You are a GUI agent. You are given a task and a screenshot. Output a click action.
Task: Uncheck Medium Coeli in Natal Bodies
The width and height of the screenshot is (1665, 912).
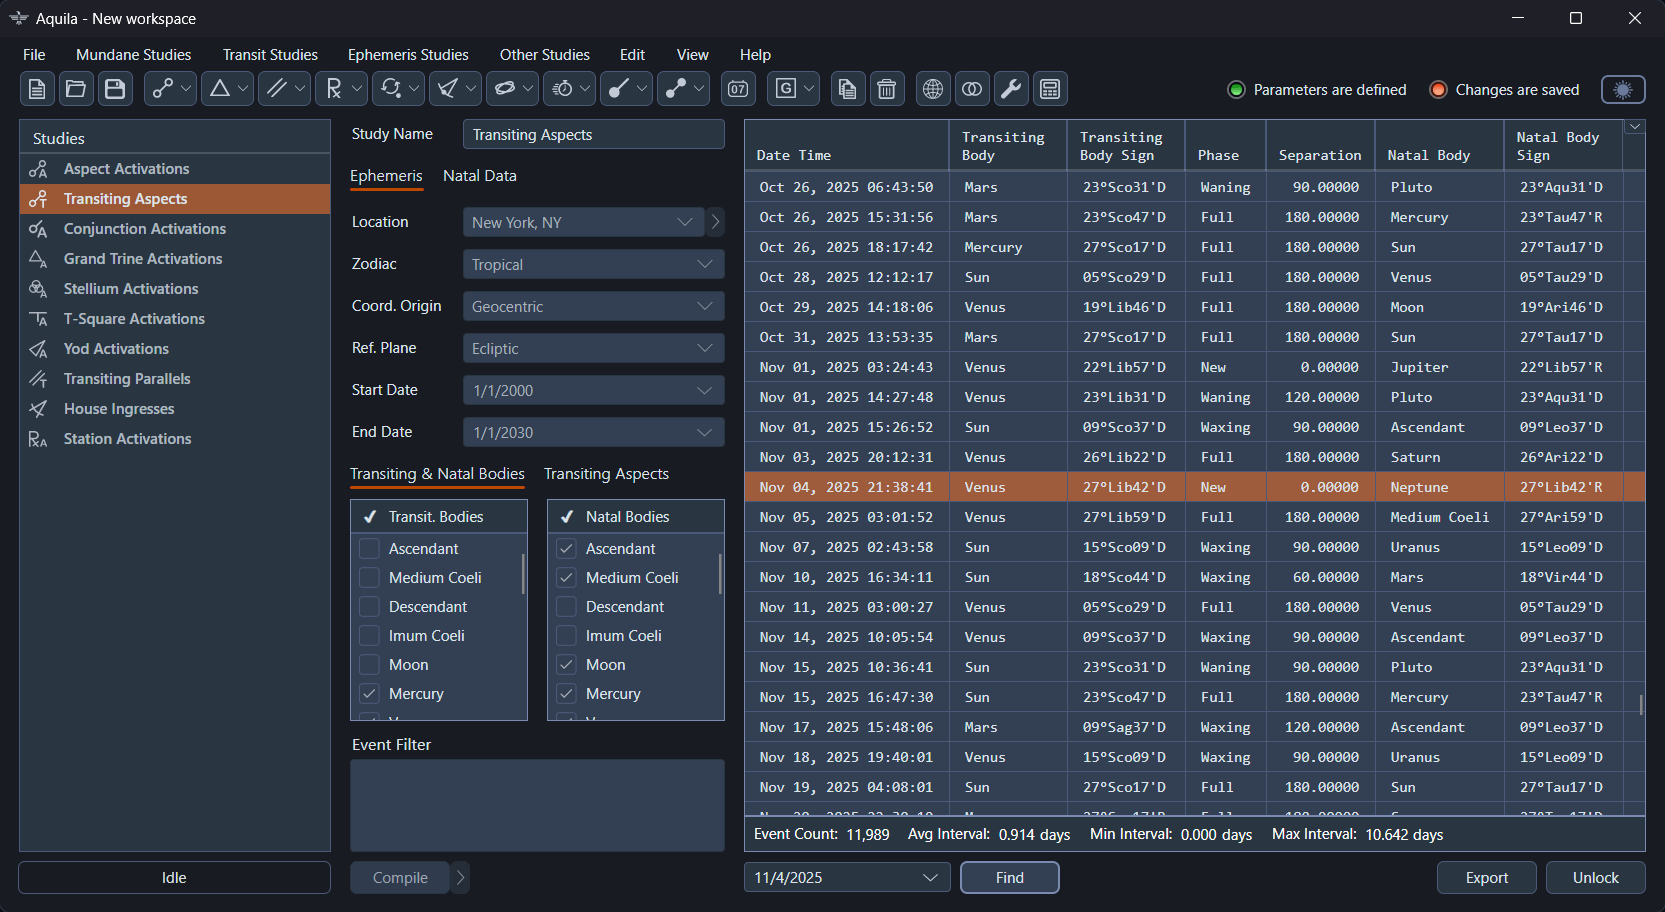(x=567, y=578)
